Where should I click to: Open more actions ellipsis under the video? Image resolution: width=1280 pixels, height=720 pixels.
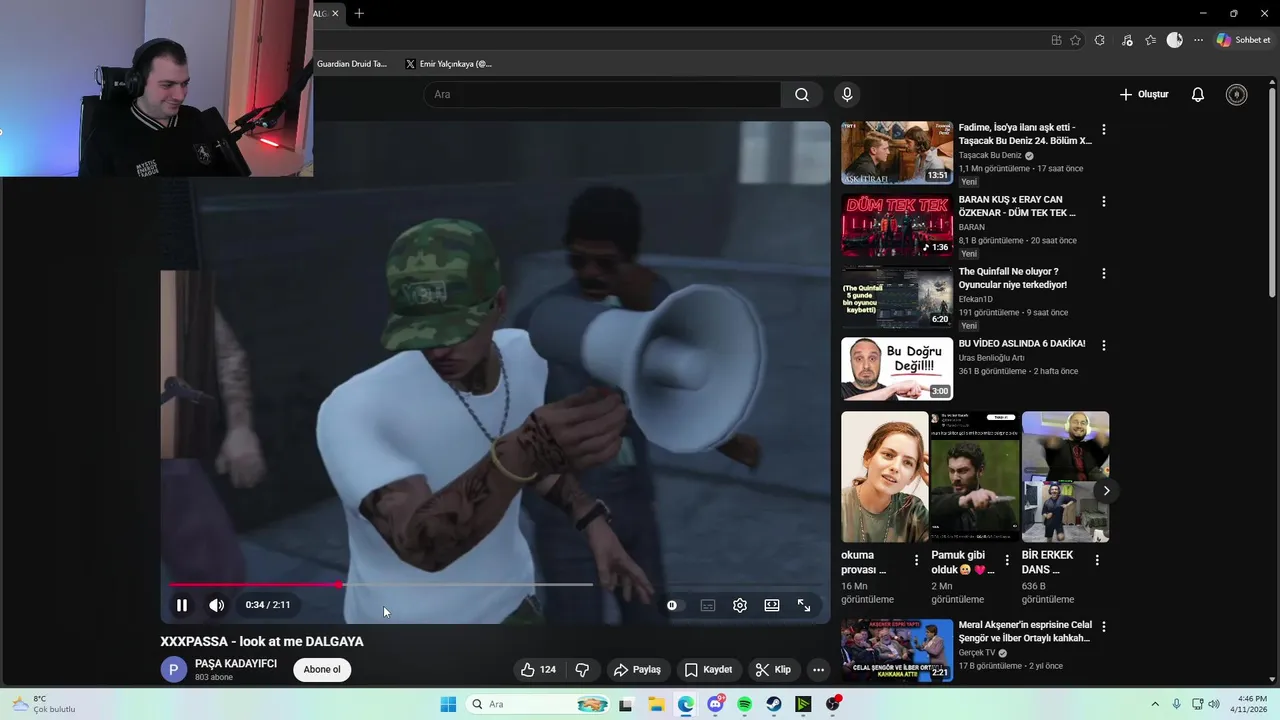click(818, 670)
